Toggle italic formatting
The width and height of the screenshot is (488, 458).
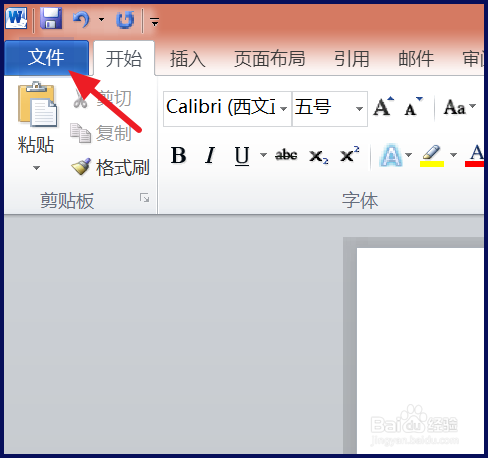210,155
